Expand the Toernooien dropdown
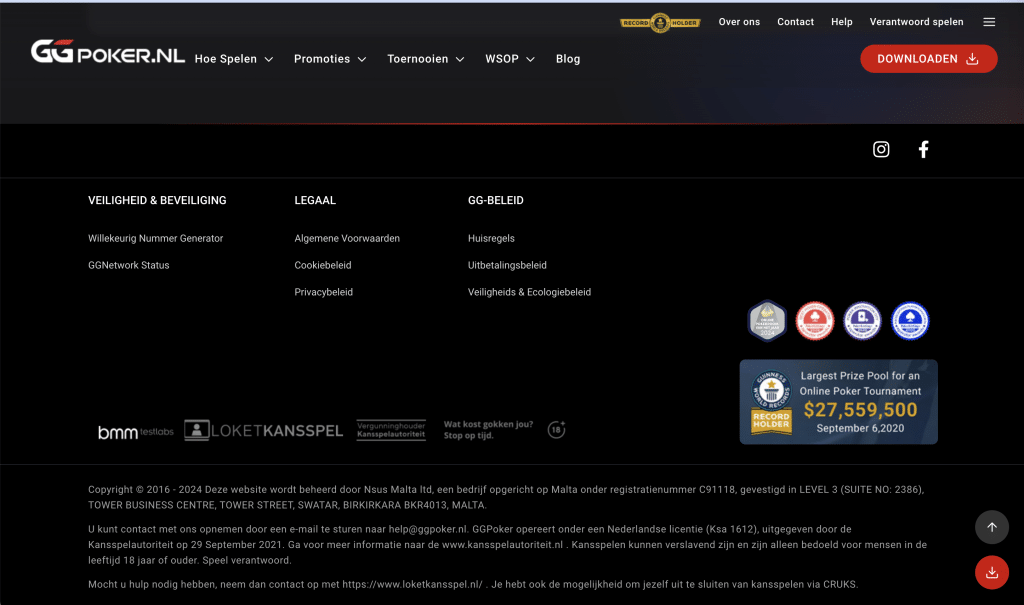This screenshot has height=605, width=1024. pyautogui.click(x=426, y=59)
